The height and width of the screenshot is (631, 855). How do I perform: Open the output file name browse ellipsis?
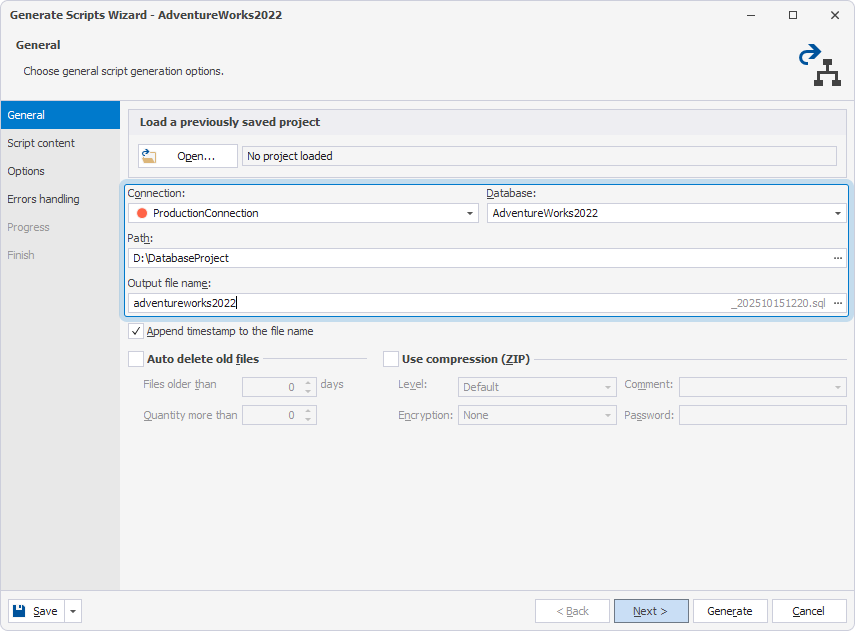836,302
